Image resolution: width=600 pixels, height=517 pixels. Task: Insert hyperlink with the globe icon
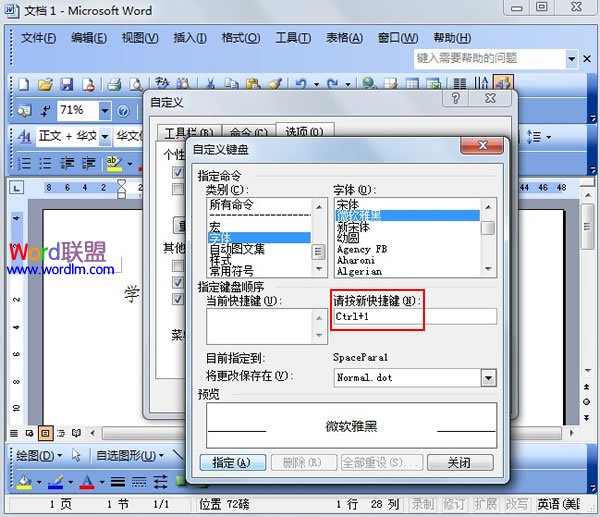368,83
